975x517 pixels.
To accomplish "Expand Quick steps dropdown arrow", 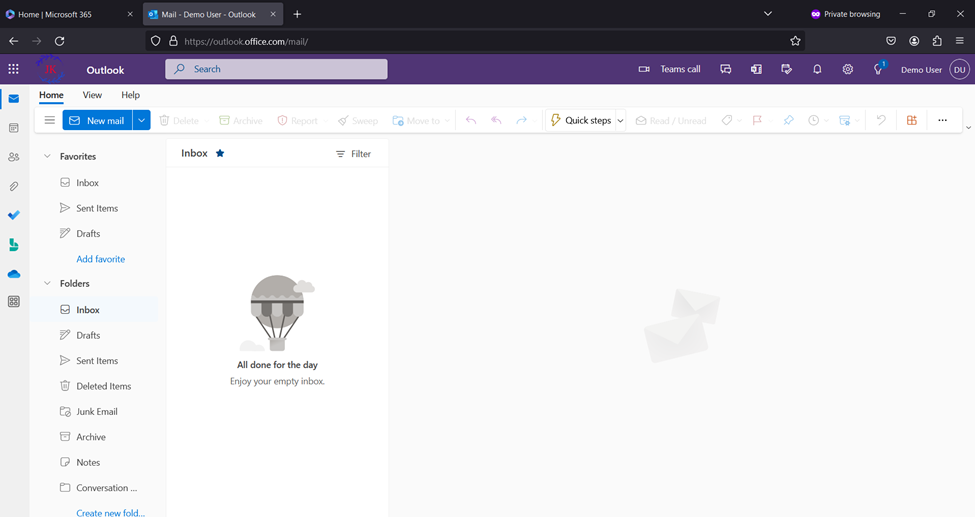I will pyautogui.click(x=620, y=121).
